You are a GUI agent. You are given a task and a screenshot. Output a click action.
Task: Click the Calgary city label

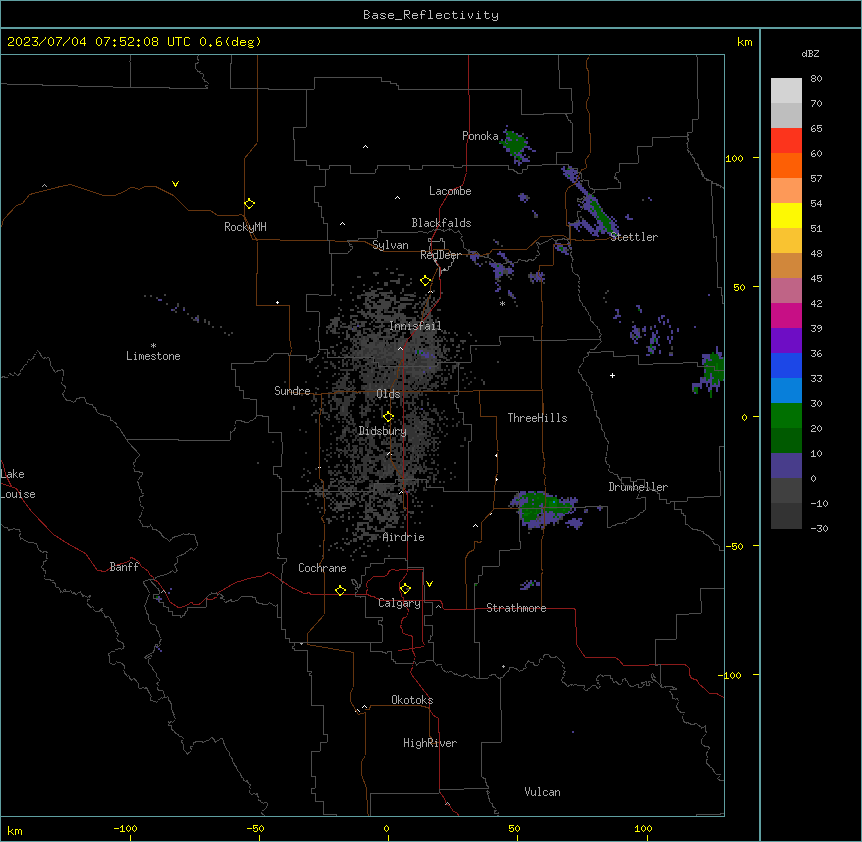point(399,603)
